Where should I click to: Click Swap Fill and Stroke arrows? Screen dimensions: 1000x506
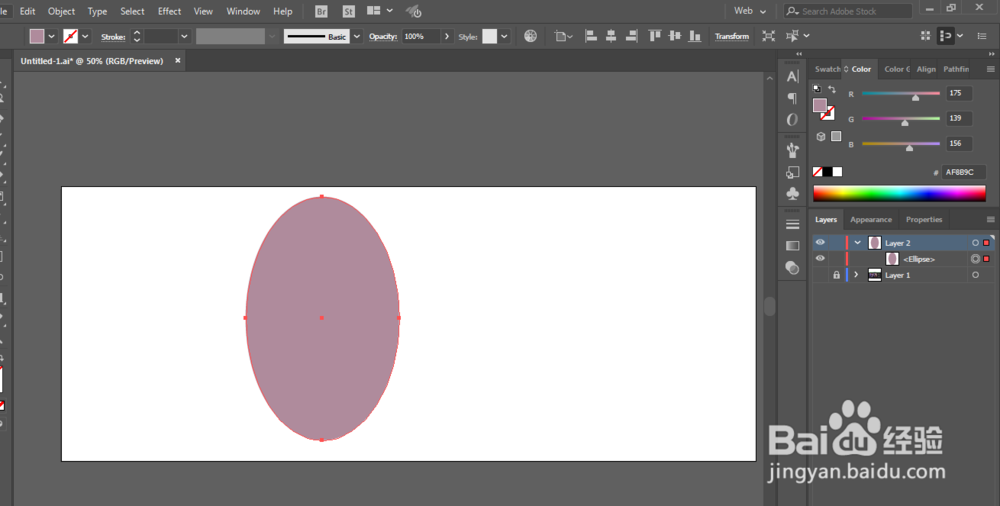(832, 89)
